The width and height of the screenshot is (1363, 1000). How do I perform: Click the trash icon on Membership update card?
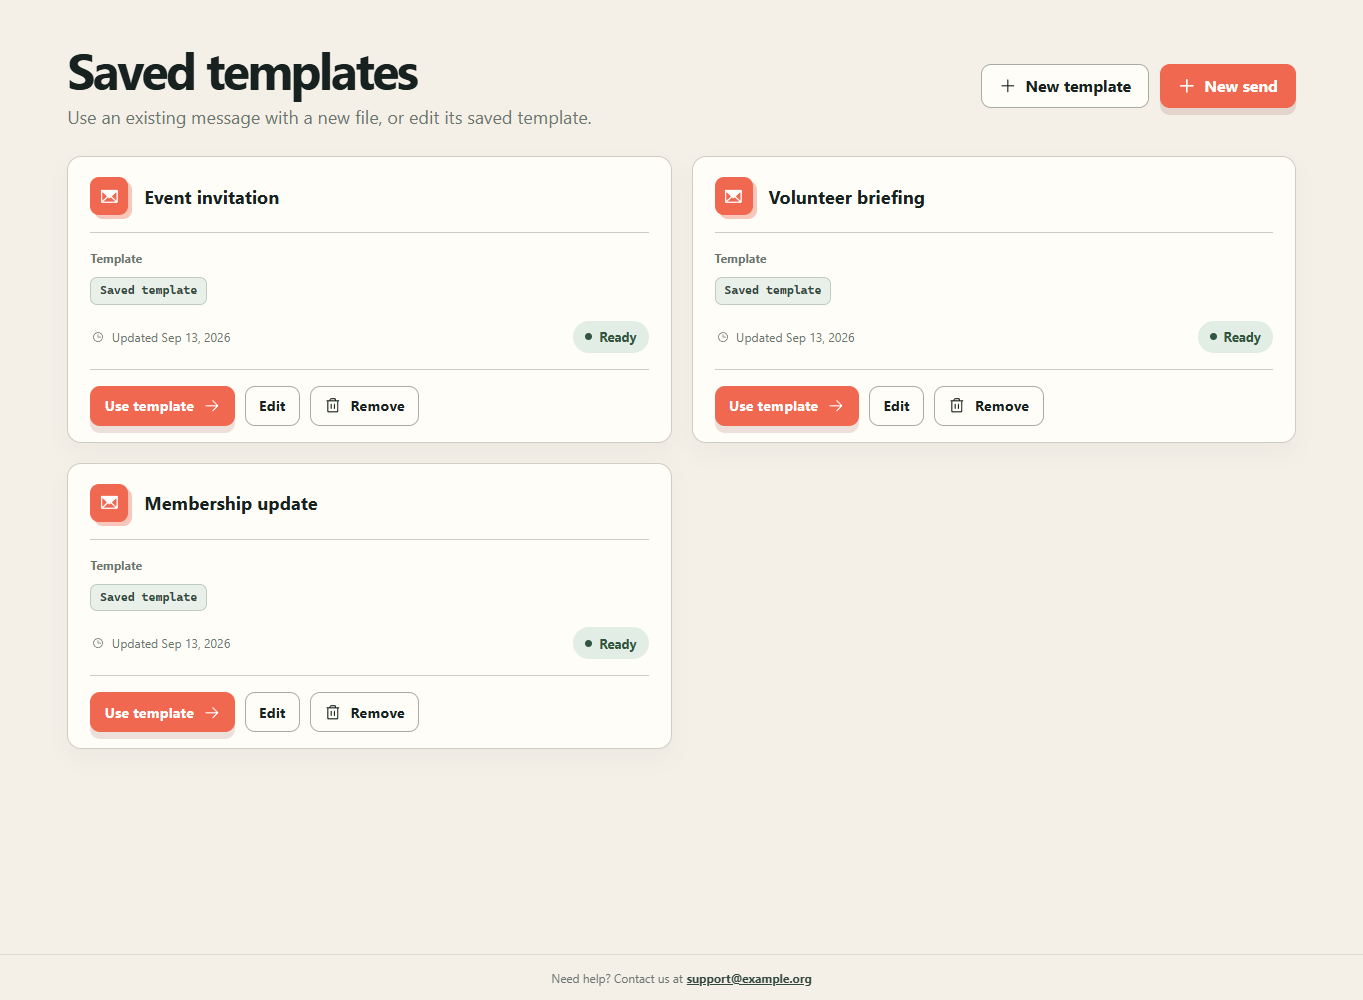click(x=333, y=713)
